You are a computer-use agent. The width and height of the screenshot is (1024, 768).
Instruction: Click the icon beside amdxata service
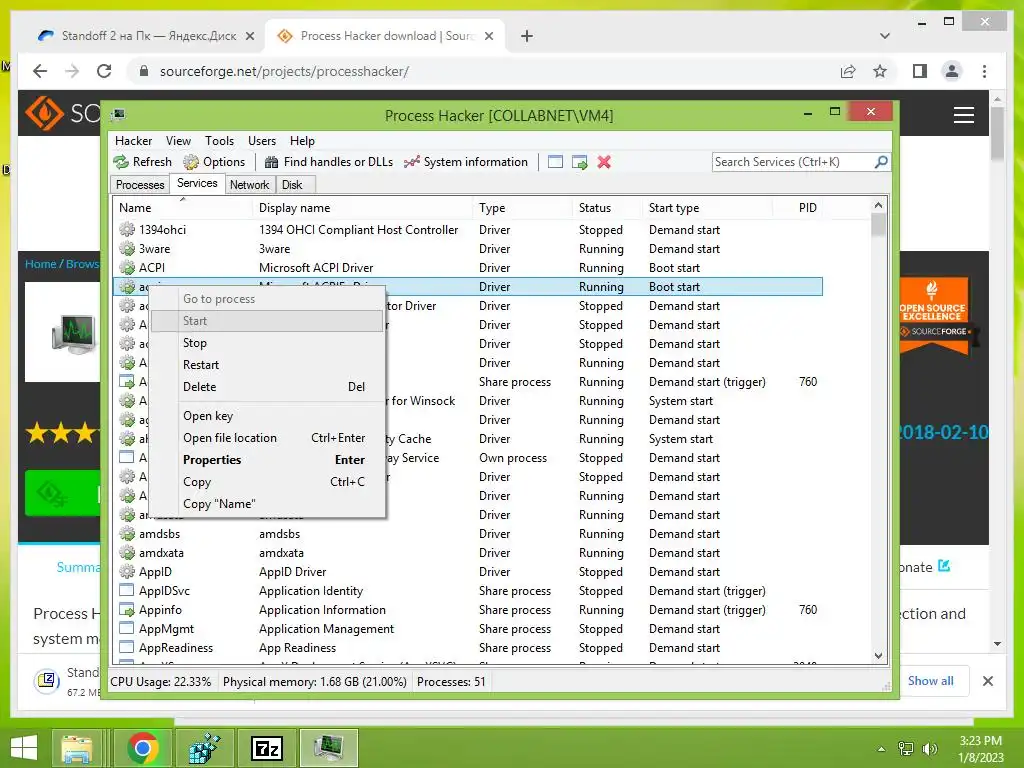pos(127,552)
